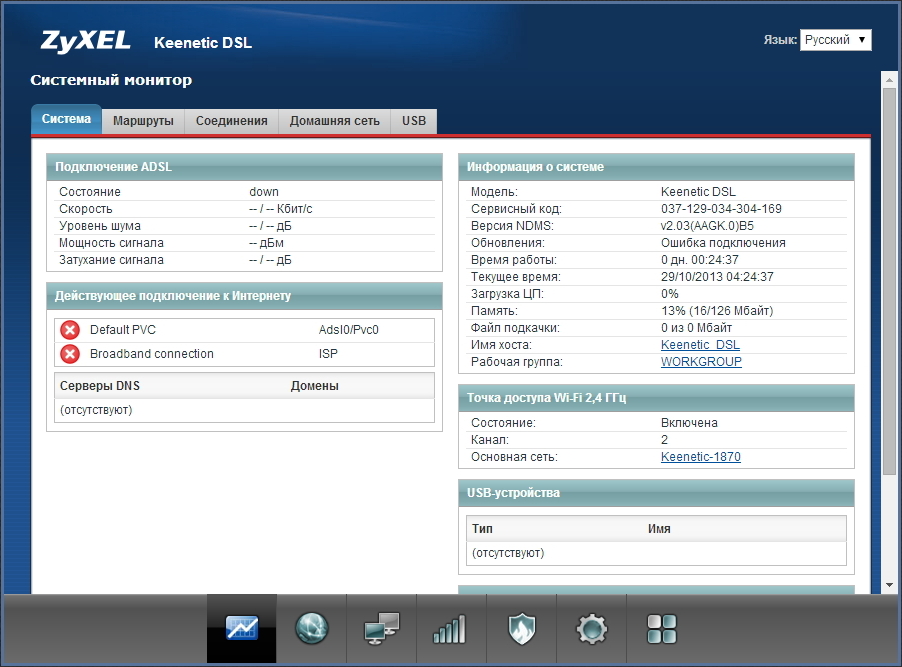Open the Wi-Fi signal bars icon

450,629
